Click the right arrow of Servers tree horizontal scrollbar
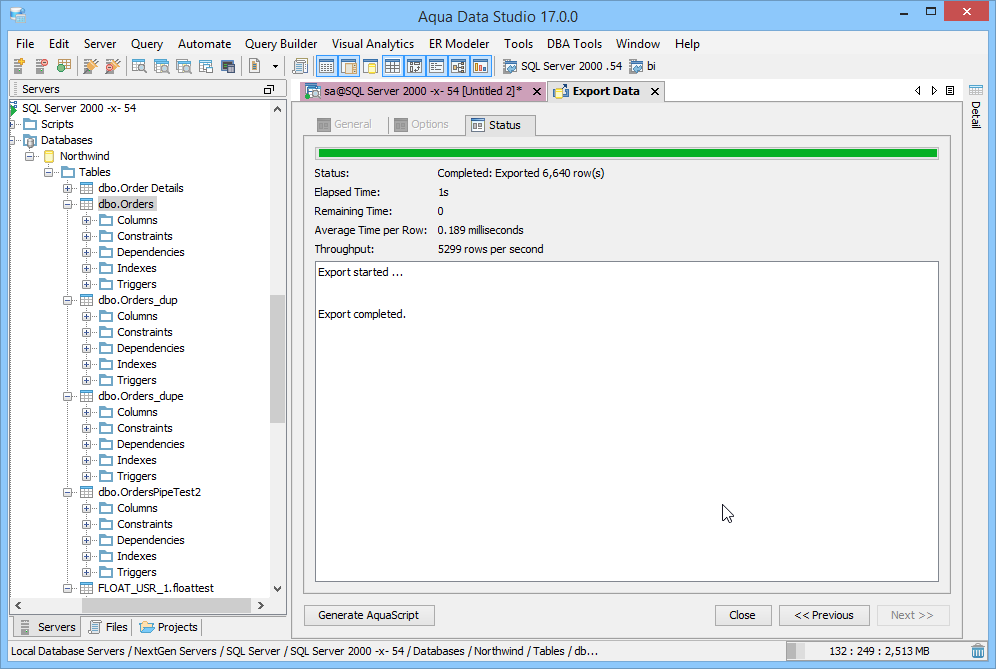 pyautogui.click(x=260, y=605)
